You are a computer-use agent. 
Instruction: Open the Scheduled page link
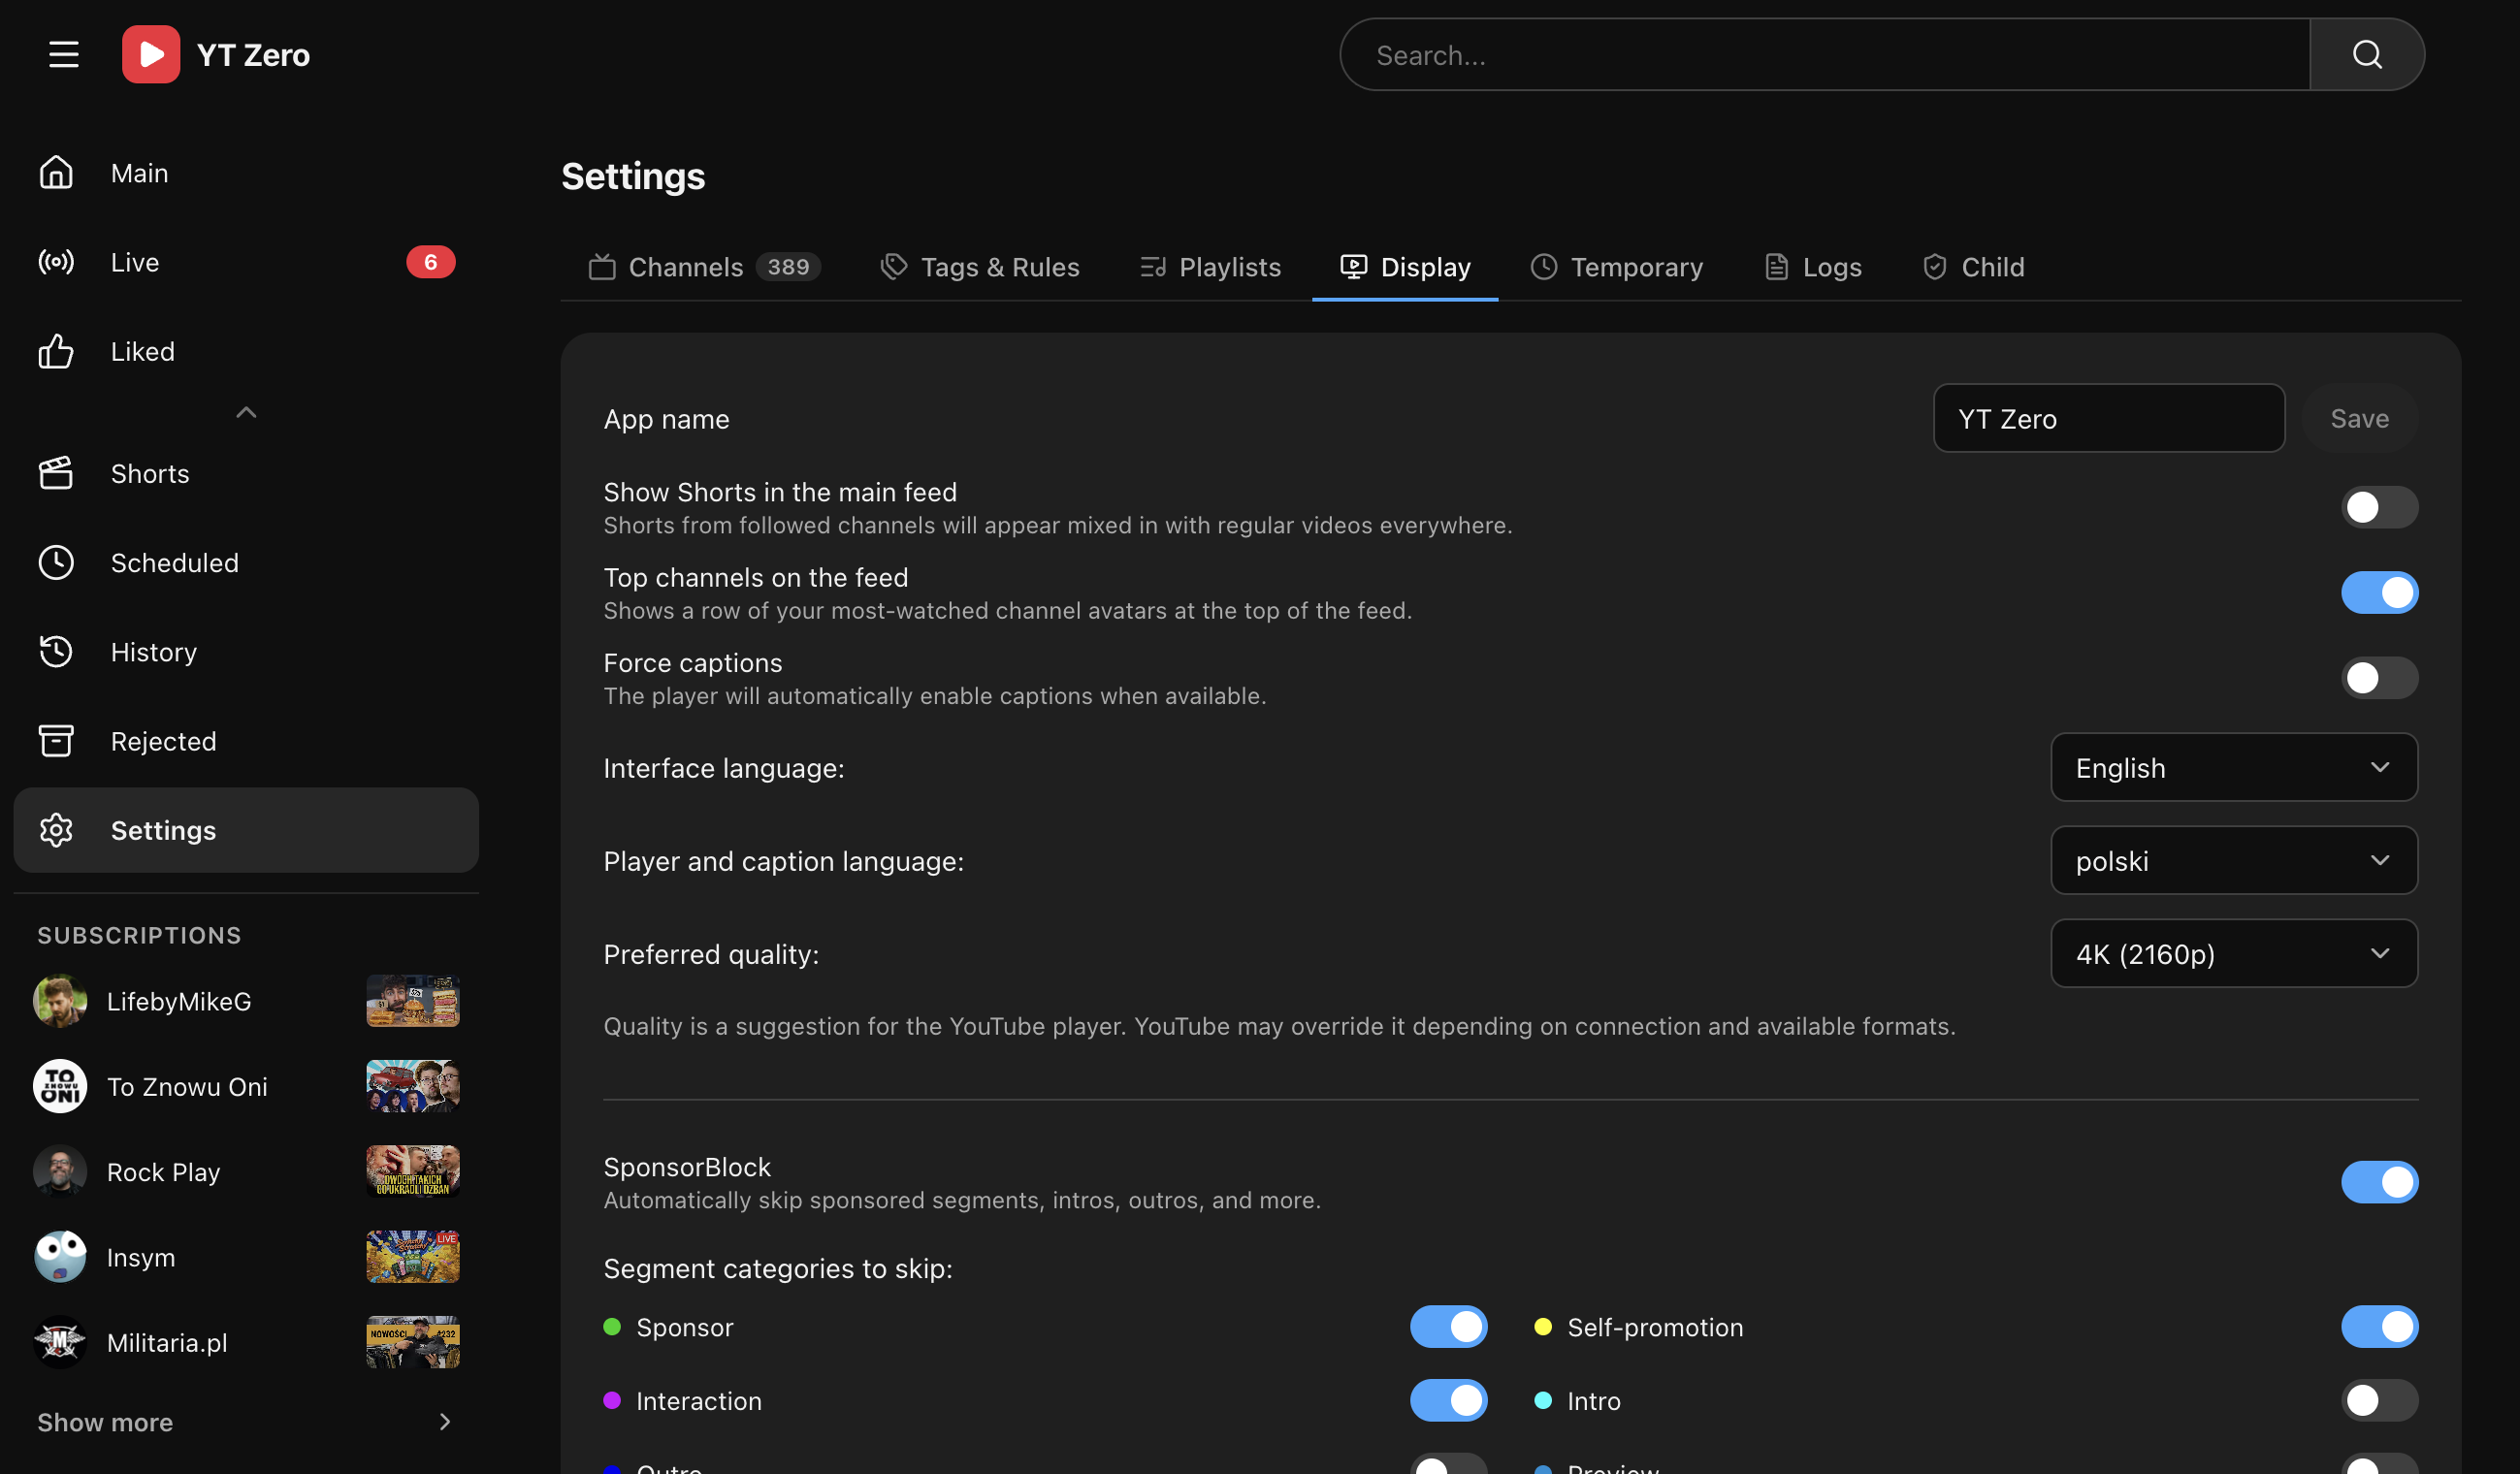tap(246, 562)
